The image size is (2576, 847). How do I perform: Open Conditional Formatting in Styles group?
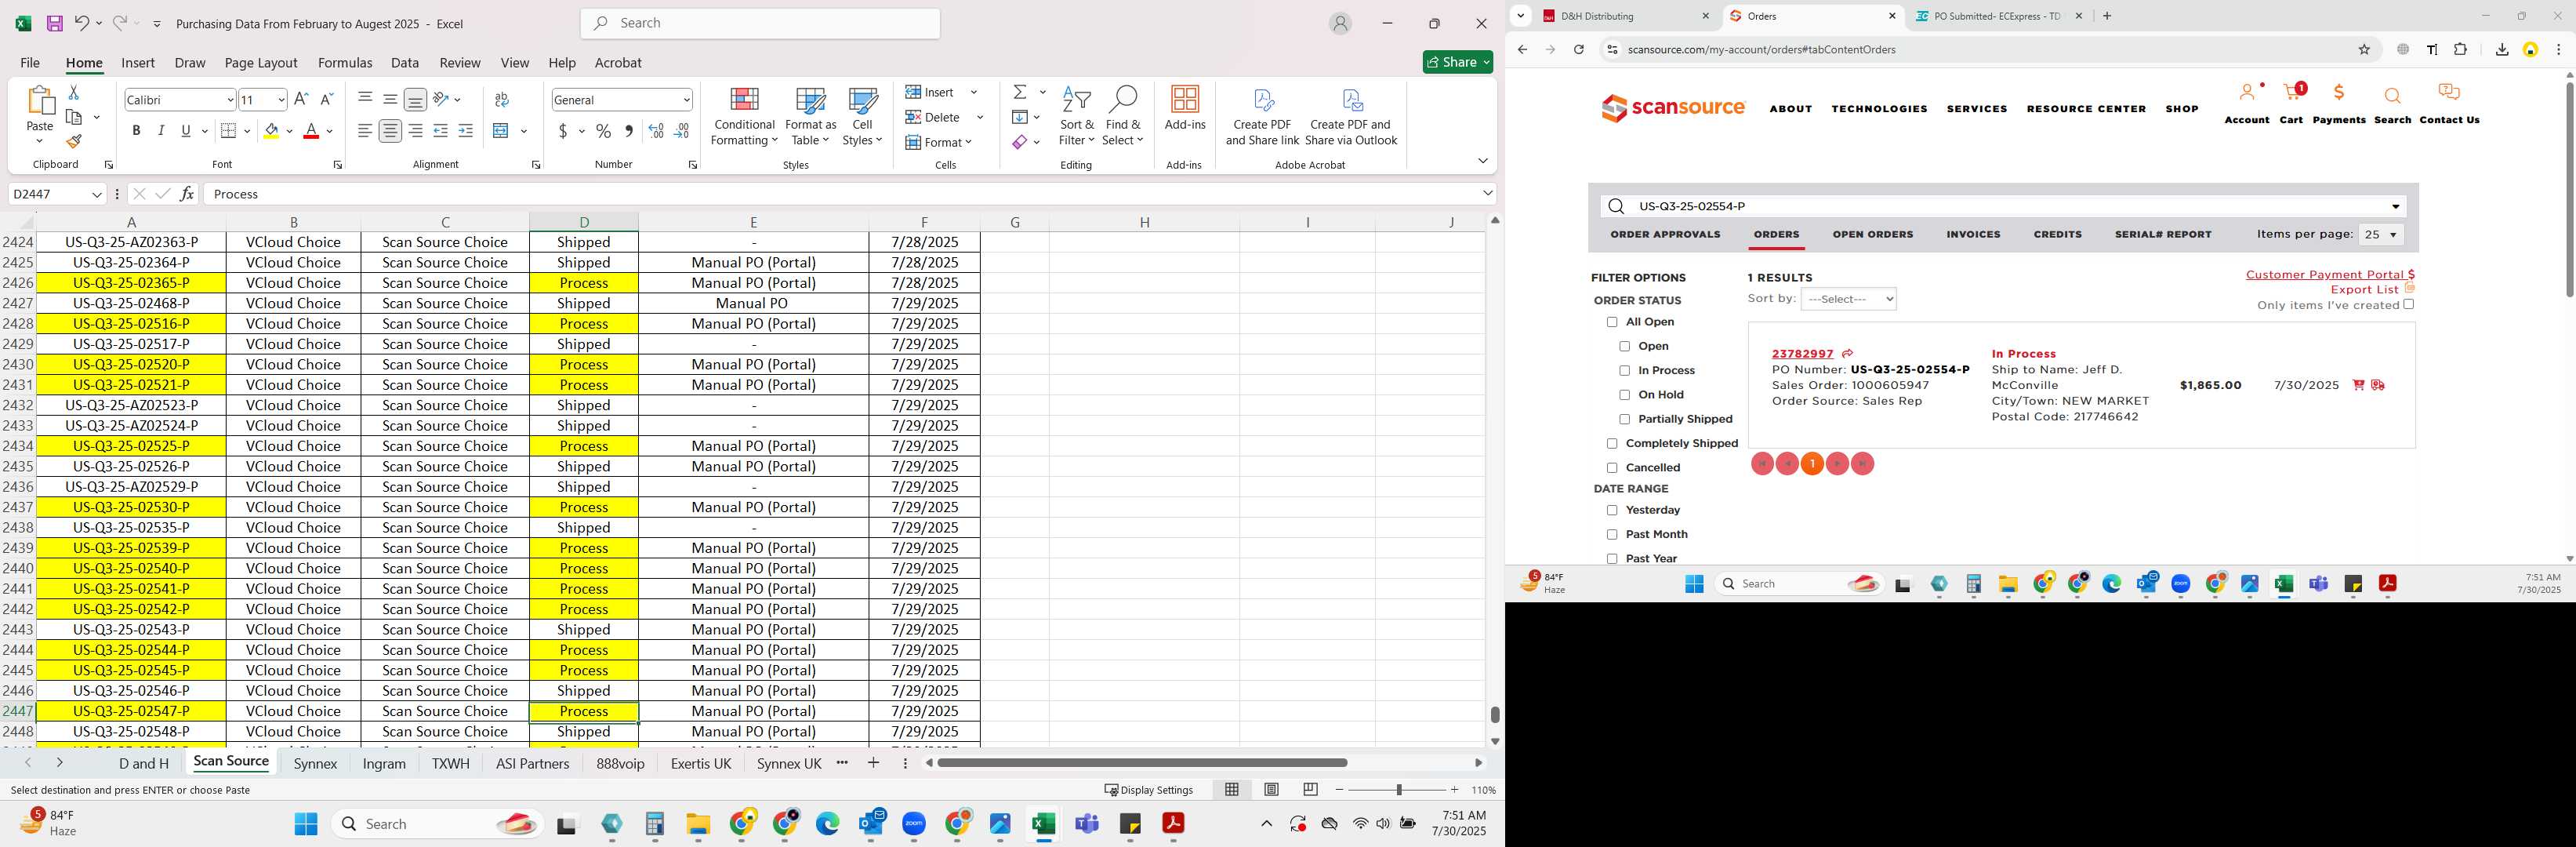743,116
